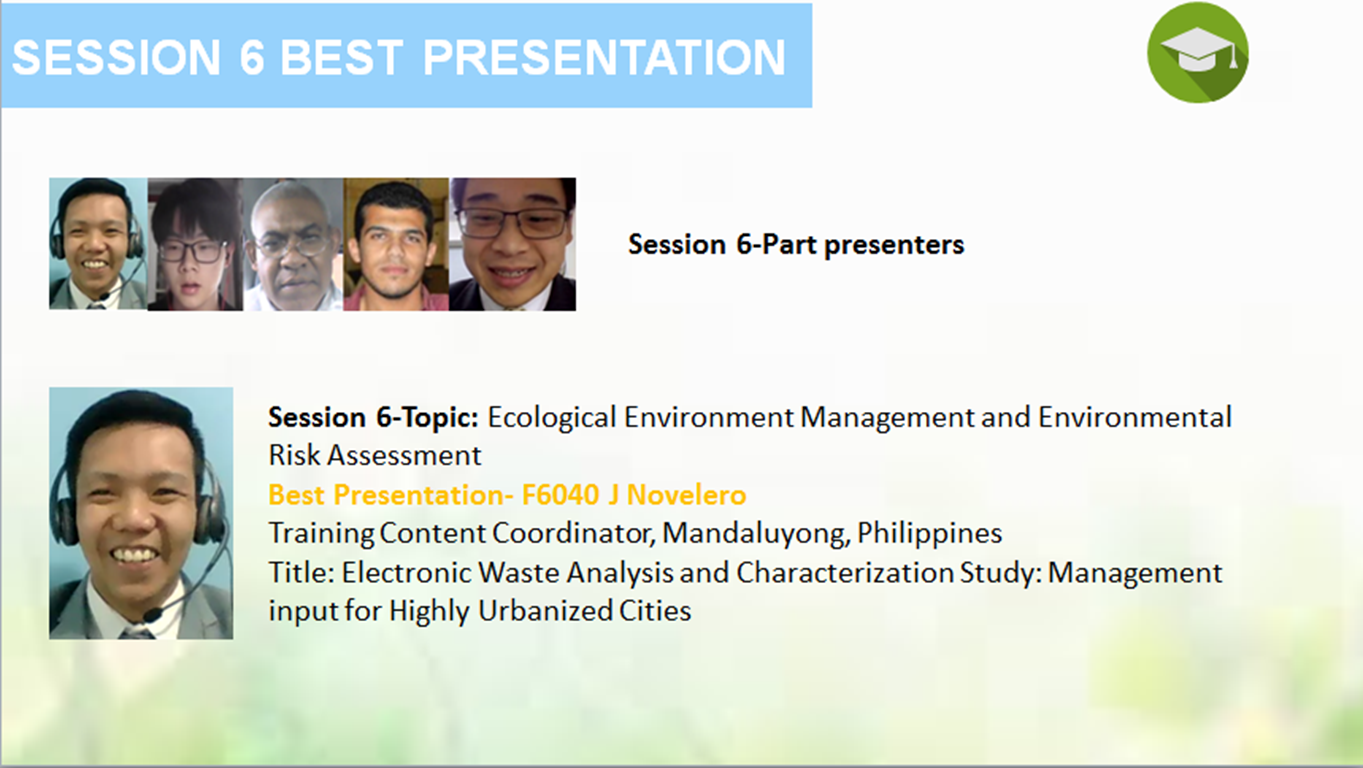Select the first presenter thumbnail wearing a headset
The height and width of the screenshot is (768, 1363).
(x=98, y=244)
